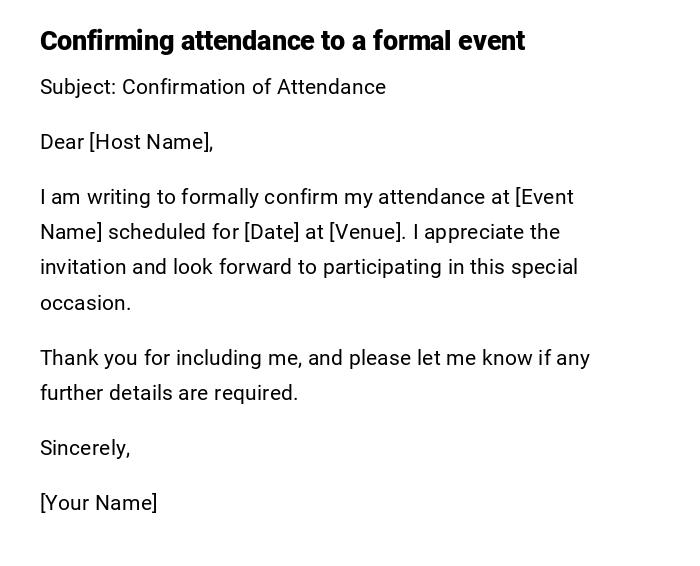Screen dimensions: 700x566
Task: Click the heading "Confirming attendance to a formal event"
Action: [x=282, y=41]
